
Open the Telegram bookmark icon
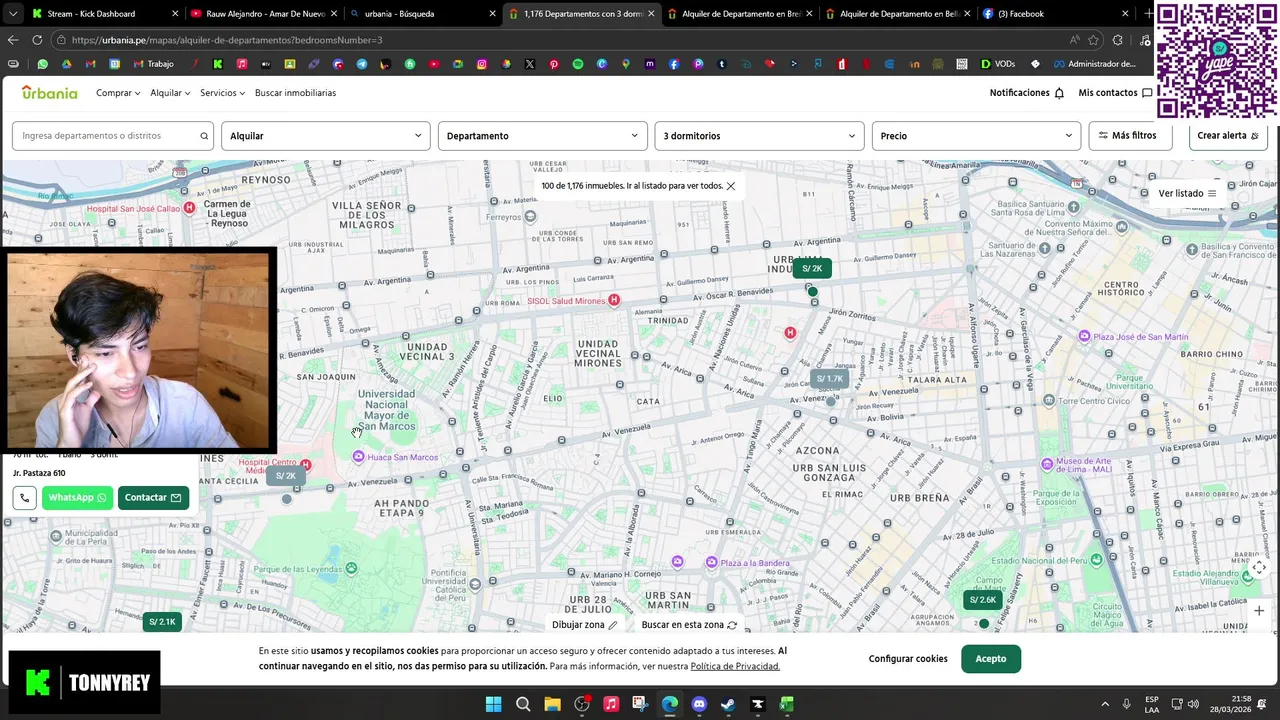[x=362, y=64]
